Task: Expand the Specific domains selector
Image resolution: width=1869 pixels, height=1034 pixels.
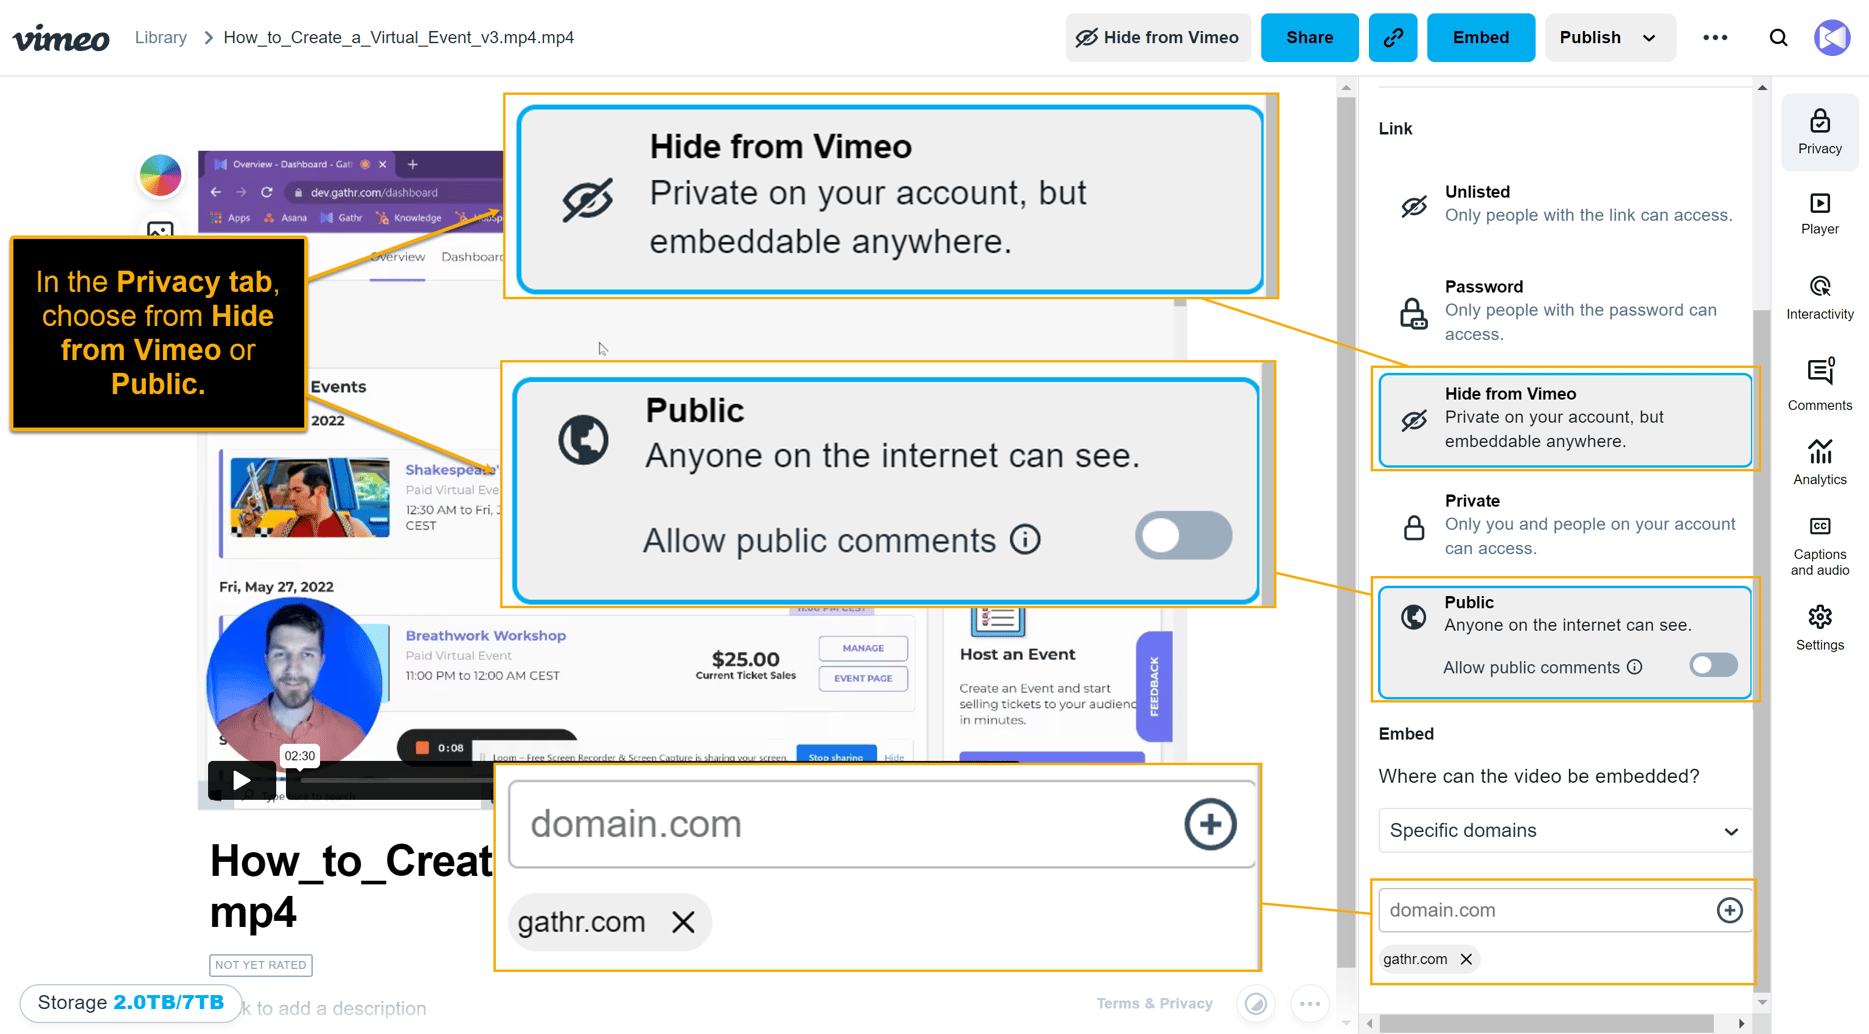Action: coord(1563,830)
